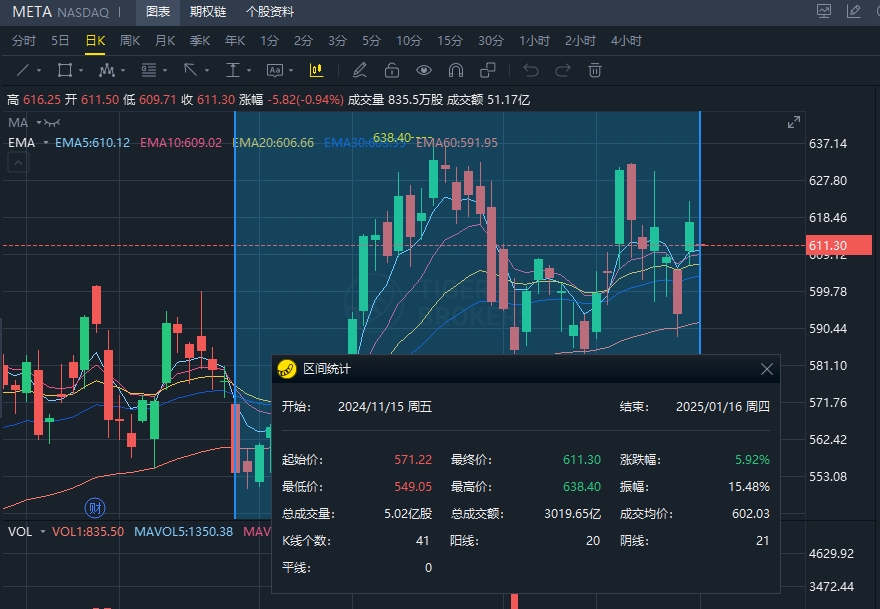Select the 分时 timeframe
The width and height of the screenshot is (880, 609).
coord(24,40)
